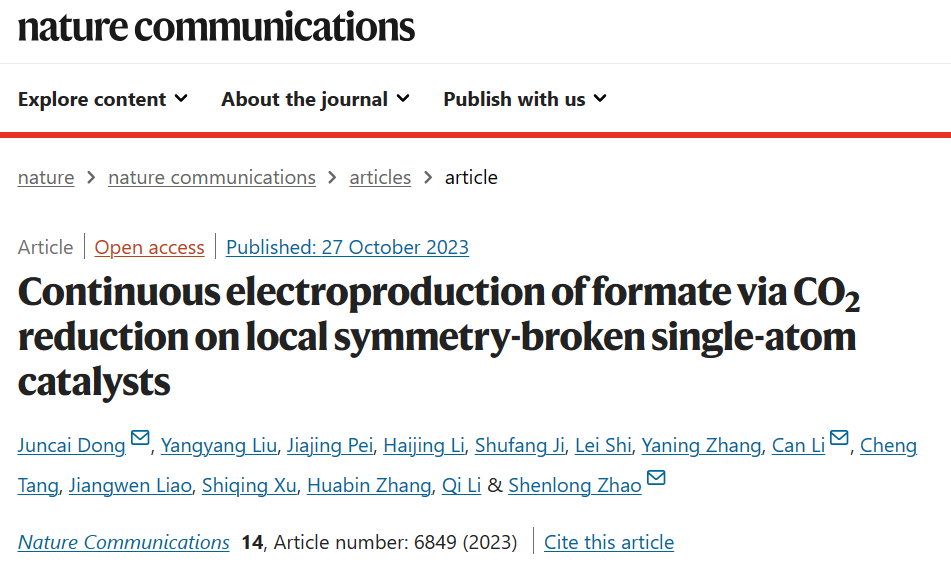This screenshot has height=564, width=951.
Task: Open the Nature Communications journal italic link
Action: point(124,542)
